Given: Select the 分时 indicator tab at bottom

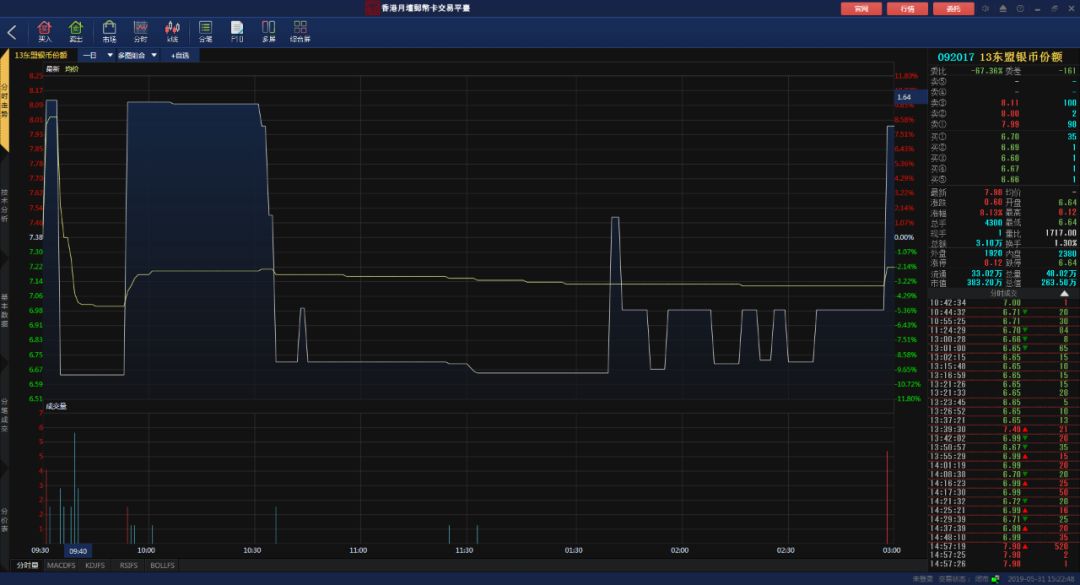Looking at the screenshot, I should click(x=28, y=565).
